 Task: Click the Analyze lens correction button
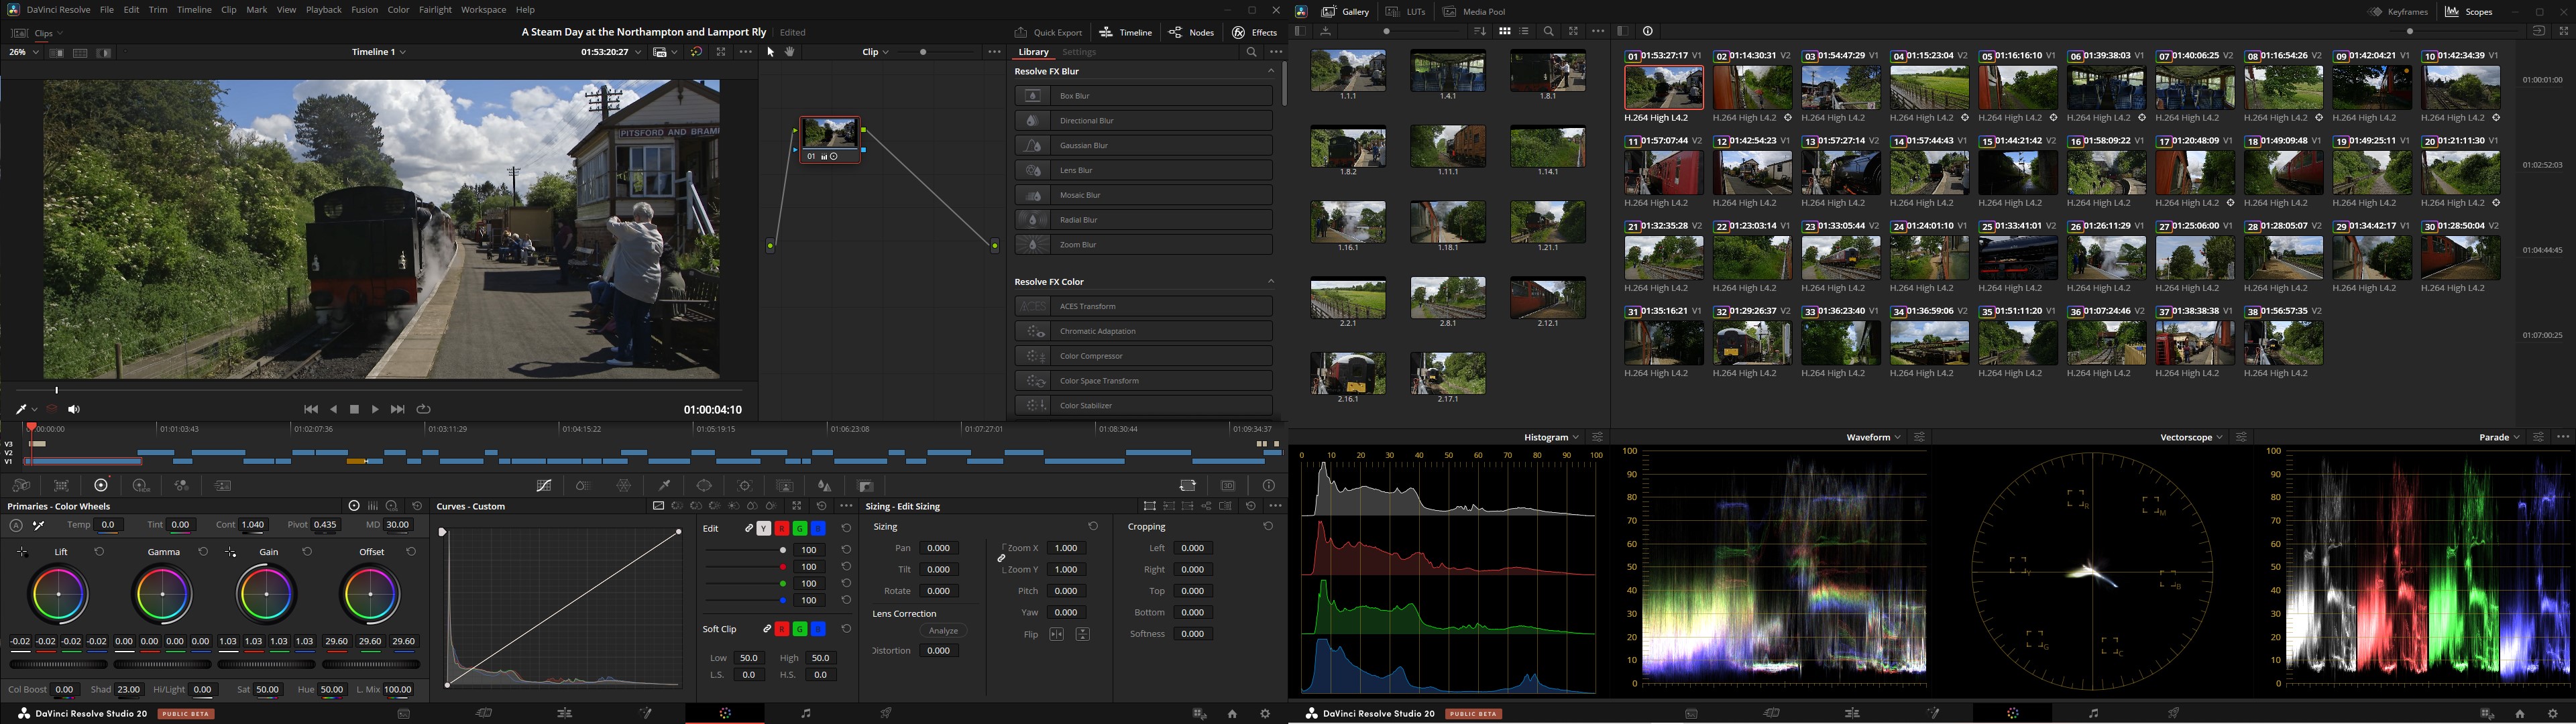(944, 631)
